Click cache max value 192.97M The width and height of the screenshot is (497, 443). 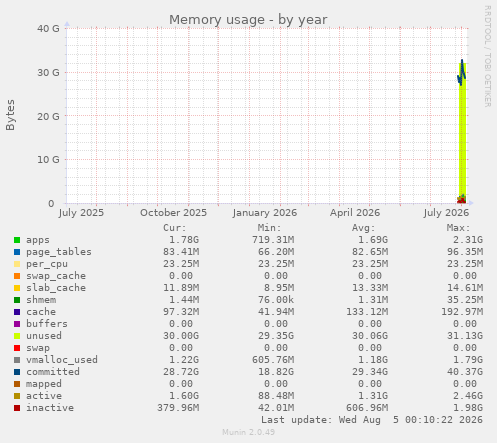point(462,312)
